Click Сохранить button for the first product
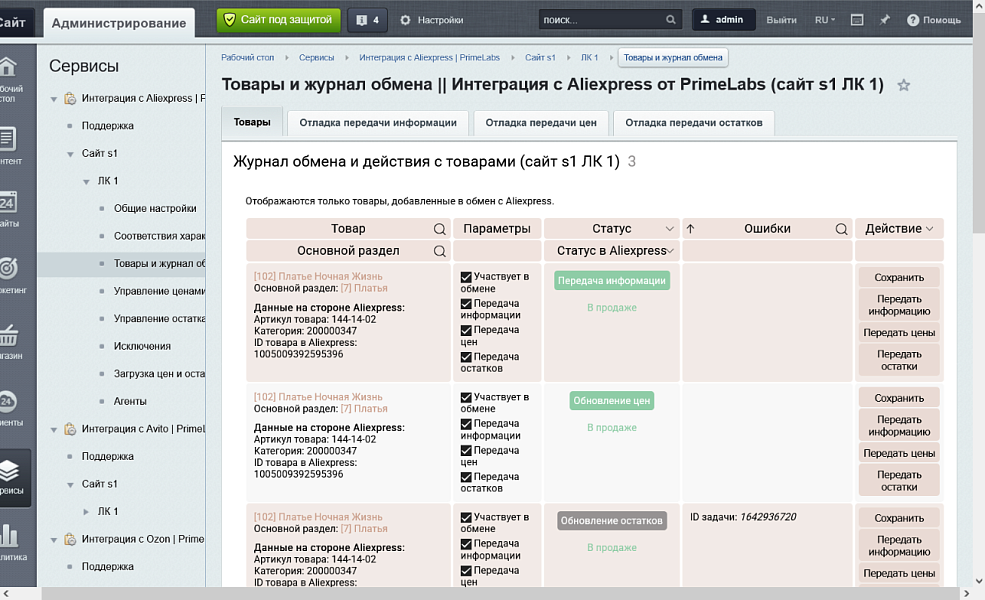Image resolution: width=985 pixels, height=600 pixels. click(899, 278)
